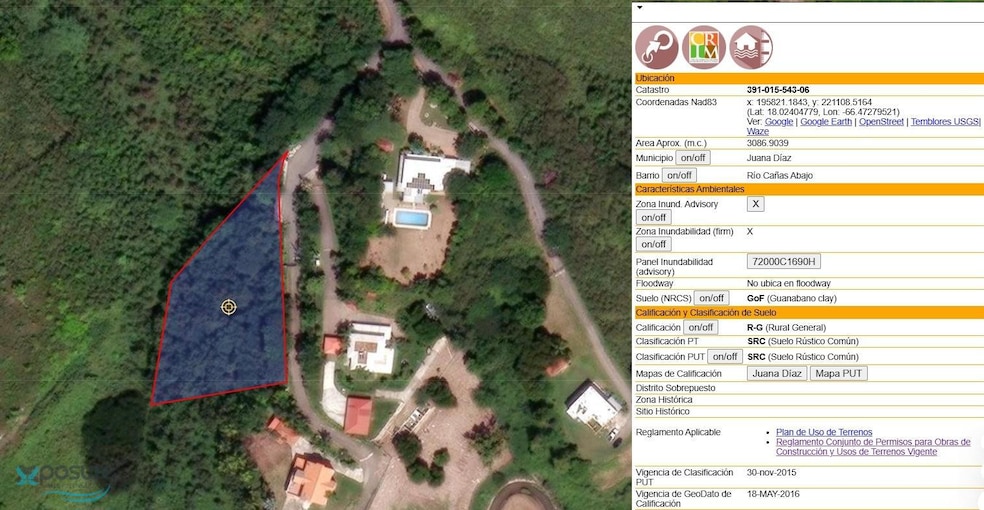Click the flood house icon
This screenshot has width=984, height=510.
(x=750, y=47)
